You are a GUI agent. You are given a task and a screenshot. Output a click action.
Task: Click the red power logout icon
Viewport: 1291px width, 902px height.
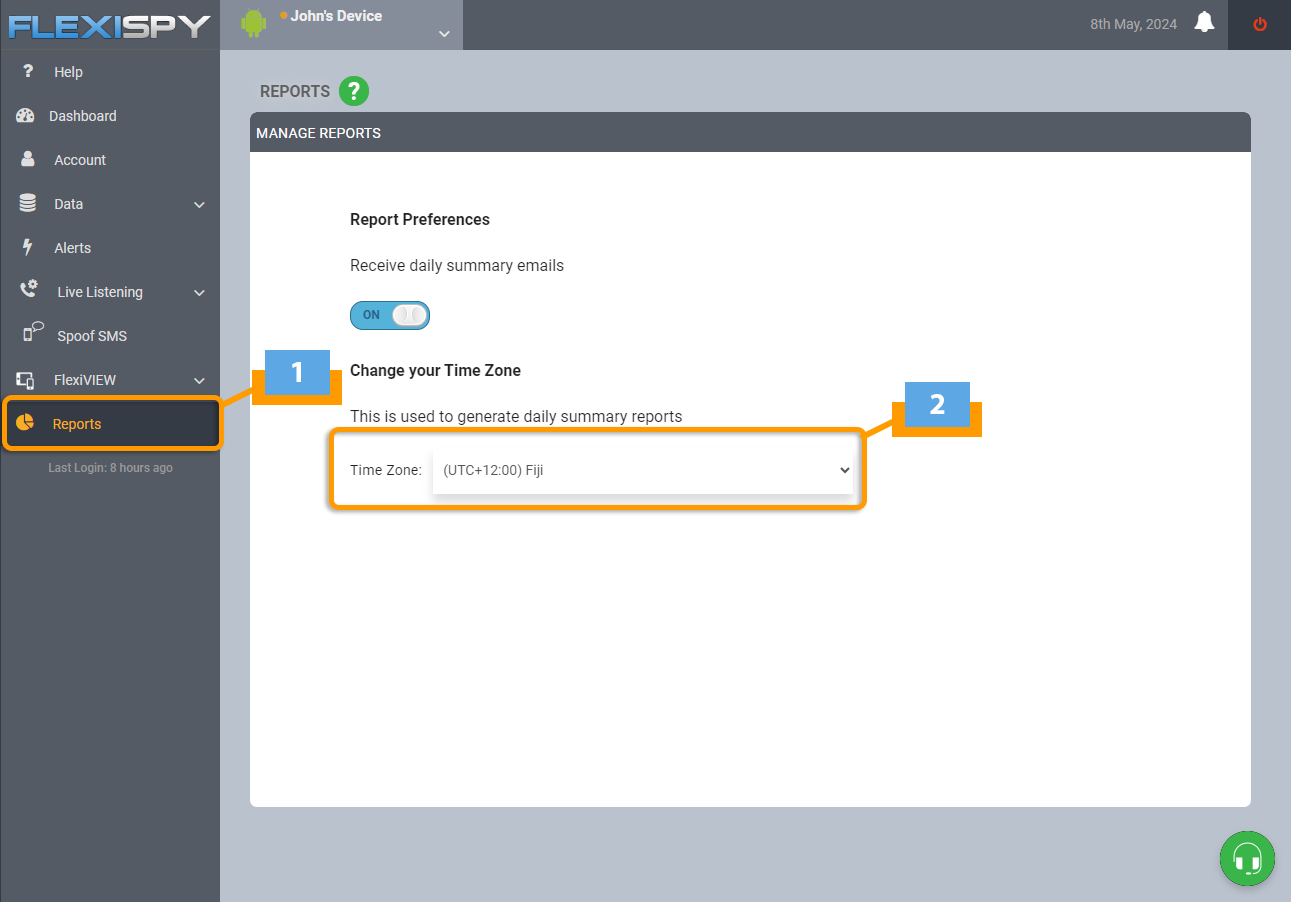[x=1260, y=24]
